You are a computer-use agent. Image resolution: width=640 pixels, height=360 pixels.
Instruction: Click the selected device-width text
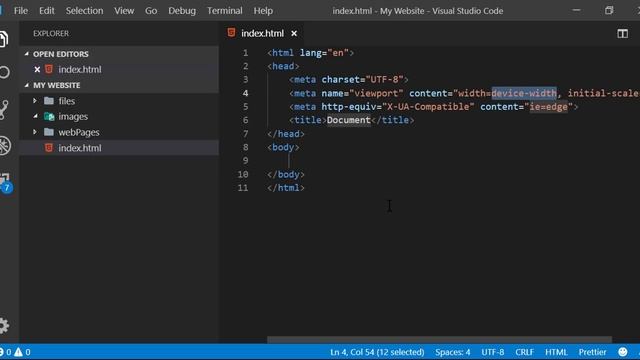click(524, 93)
